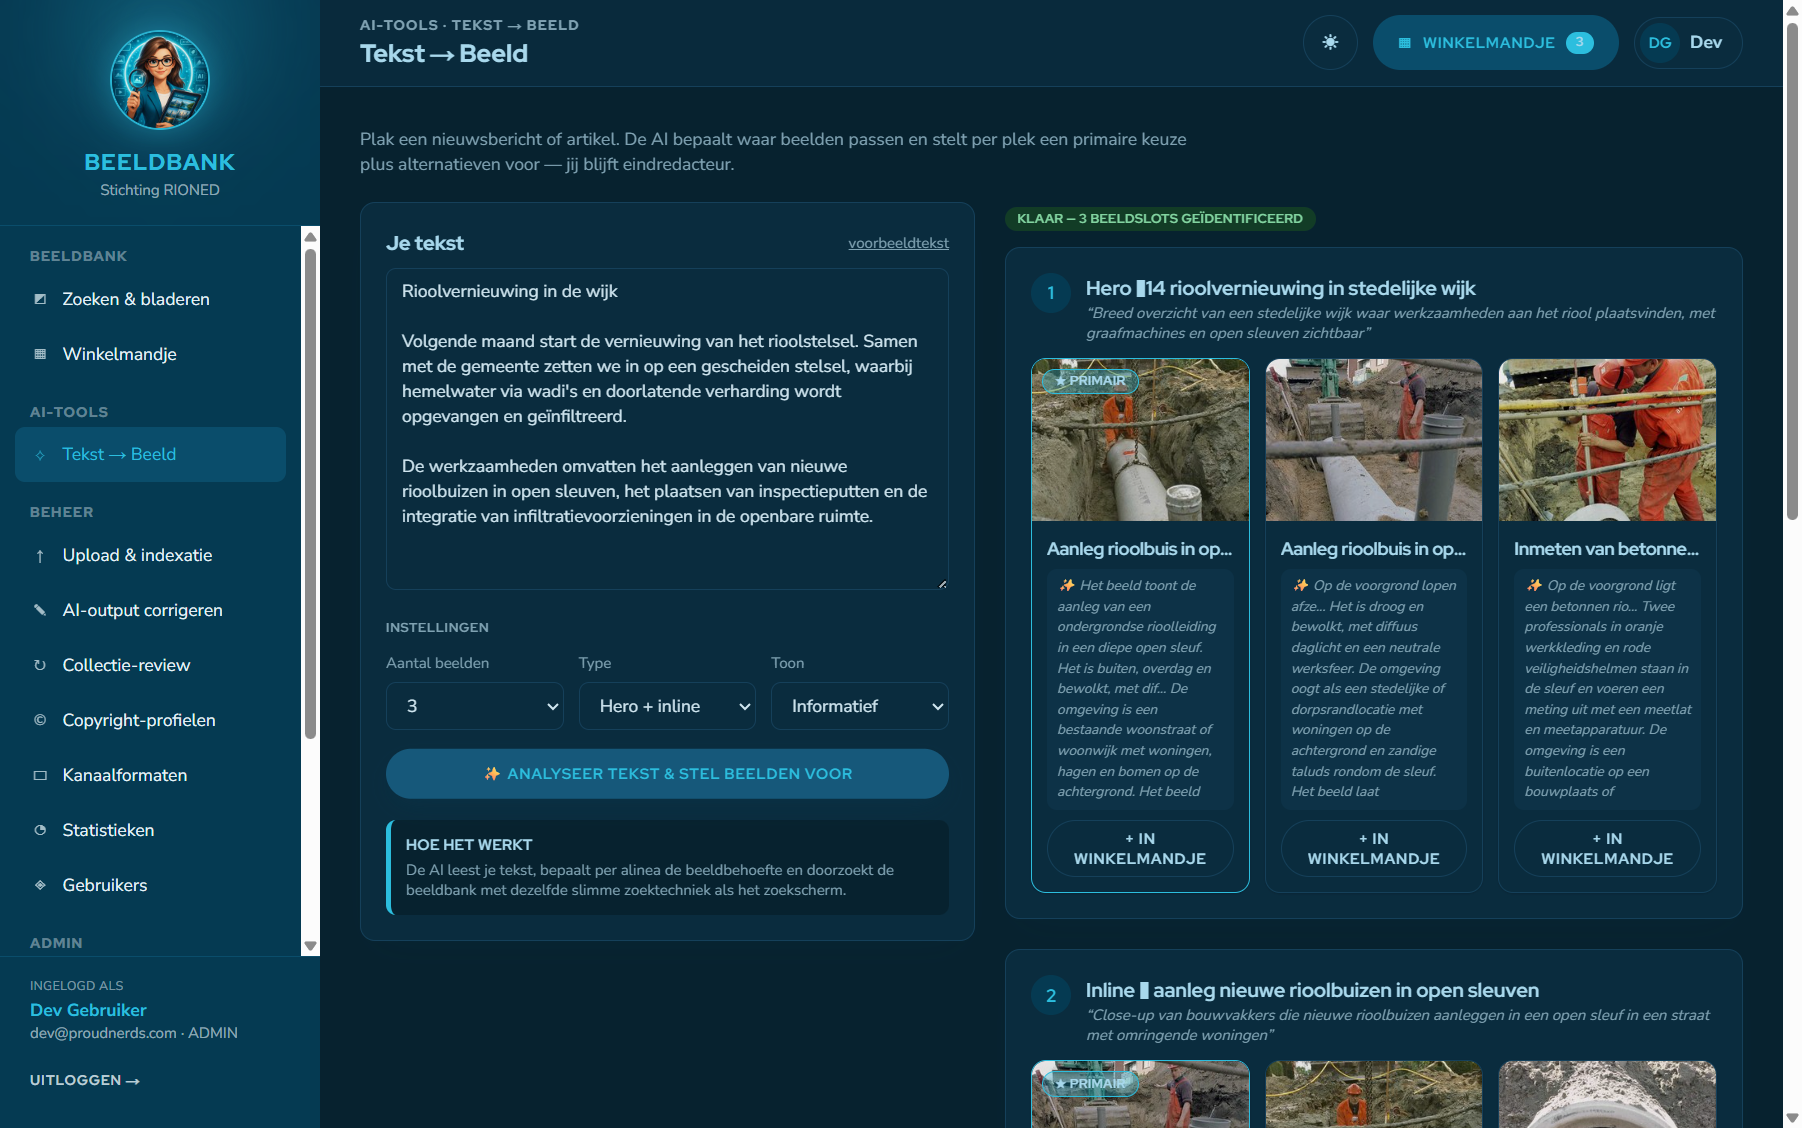Open the Type dropdown showing Hero + inline
Screen dimensions: 1802x1128
[667, 706]
